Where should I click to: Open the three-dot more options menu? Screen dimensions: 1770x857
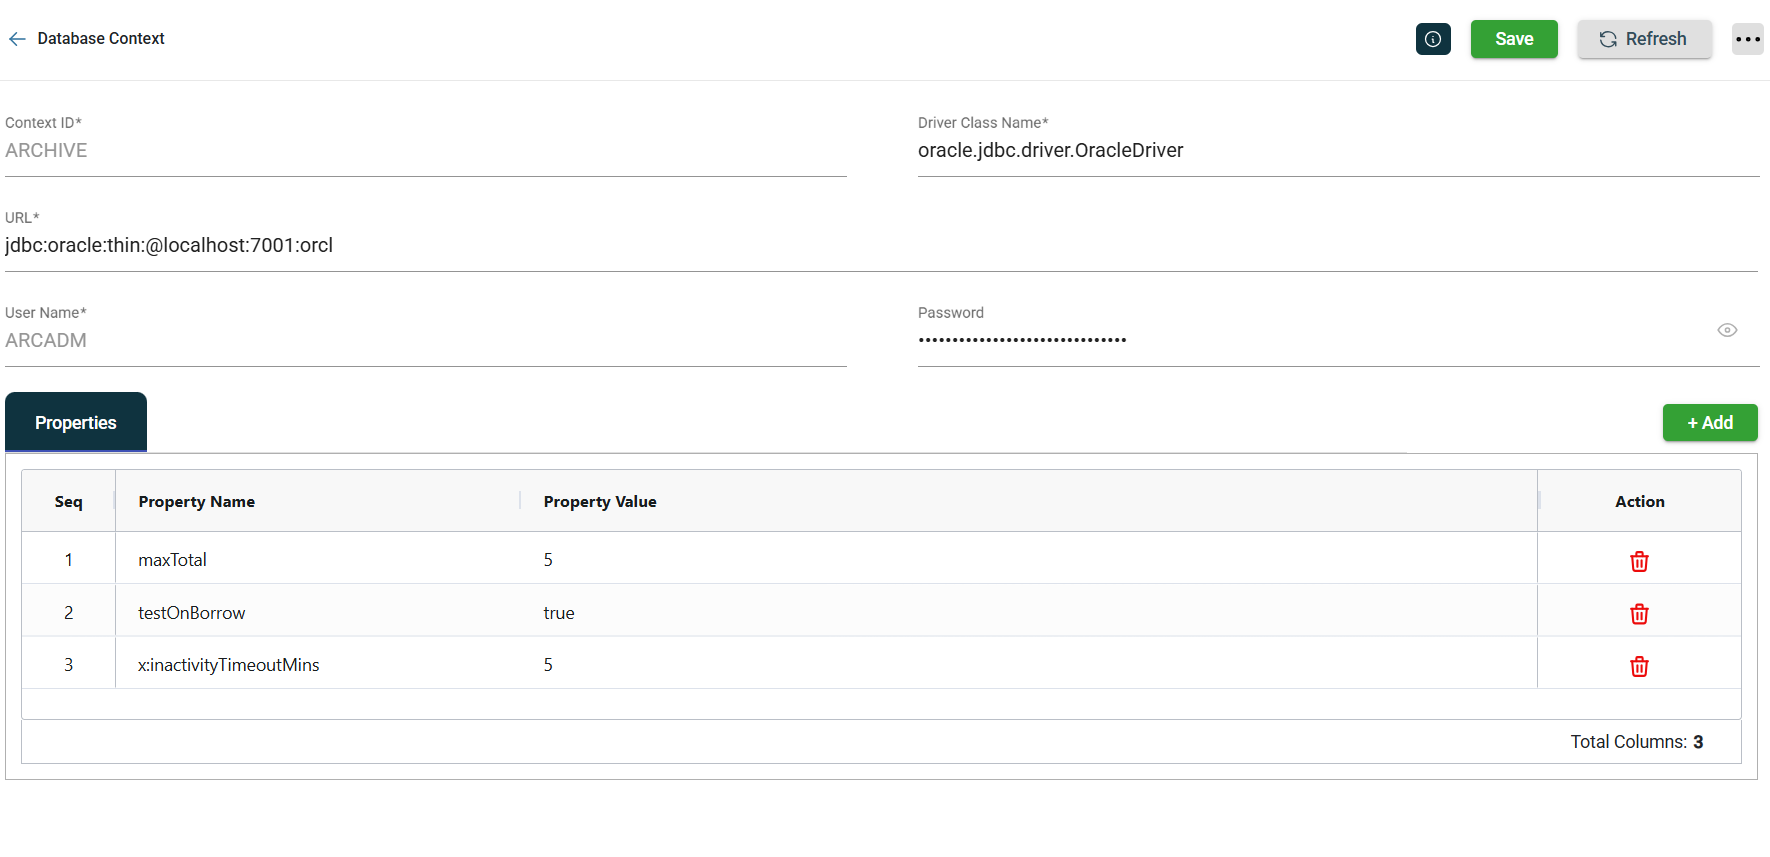point(1747,39)
